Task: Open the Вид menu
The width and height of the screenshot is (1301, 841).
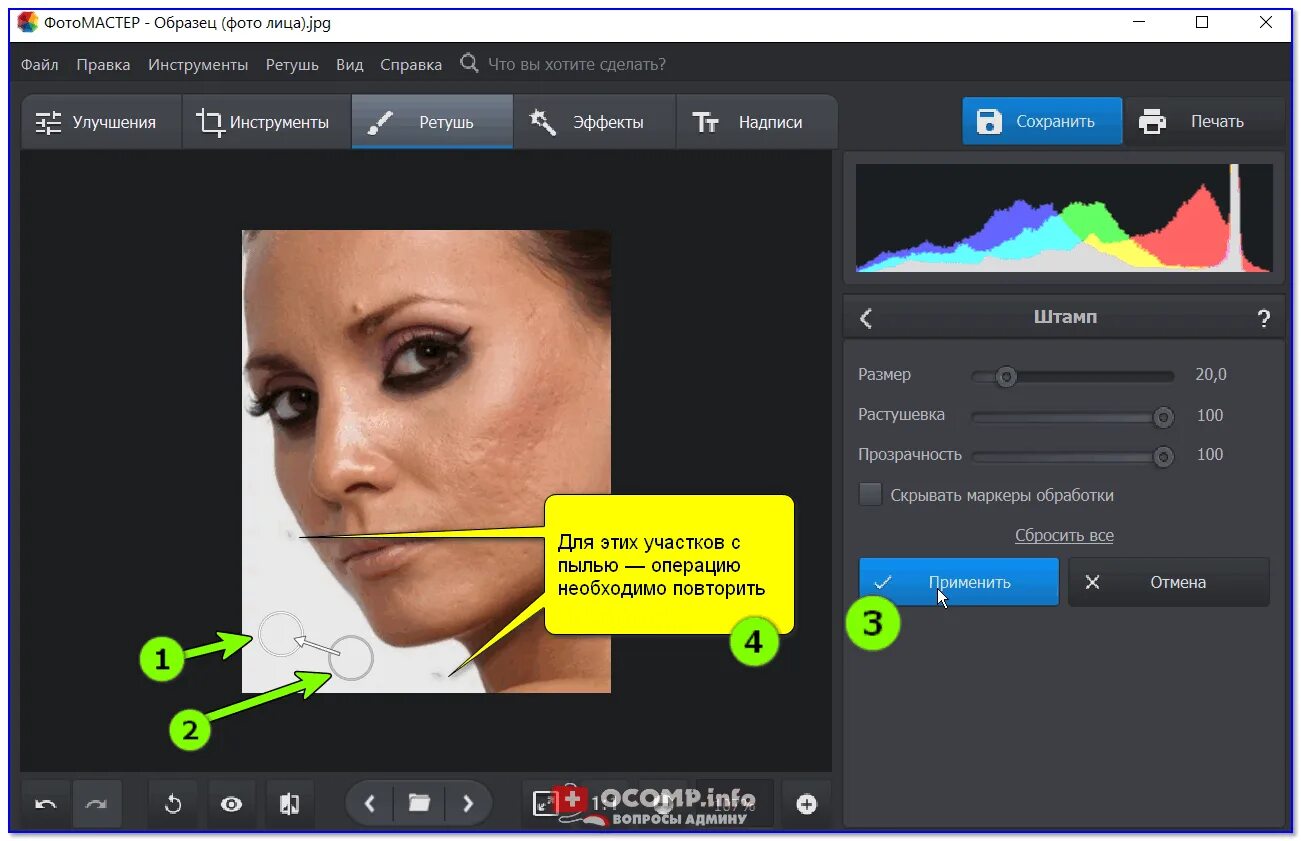Action: pyautogui.click(x=350, y=64)
